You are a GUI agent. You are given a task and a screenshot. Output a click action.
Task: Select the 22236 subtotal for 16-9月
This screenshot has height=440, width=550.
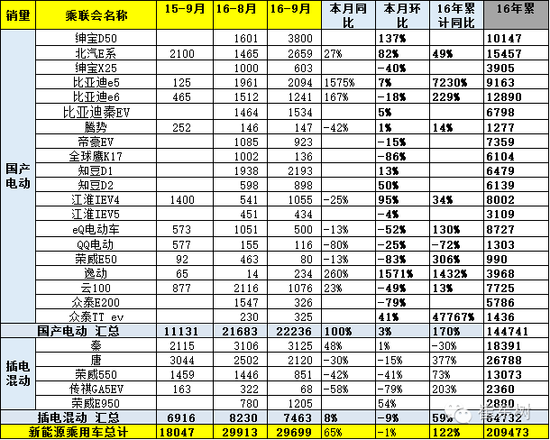point(294,331)
